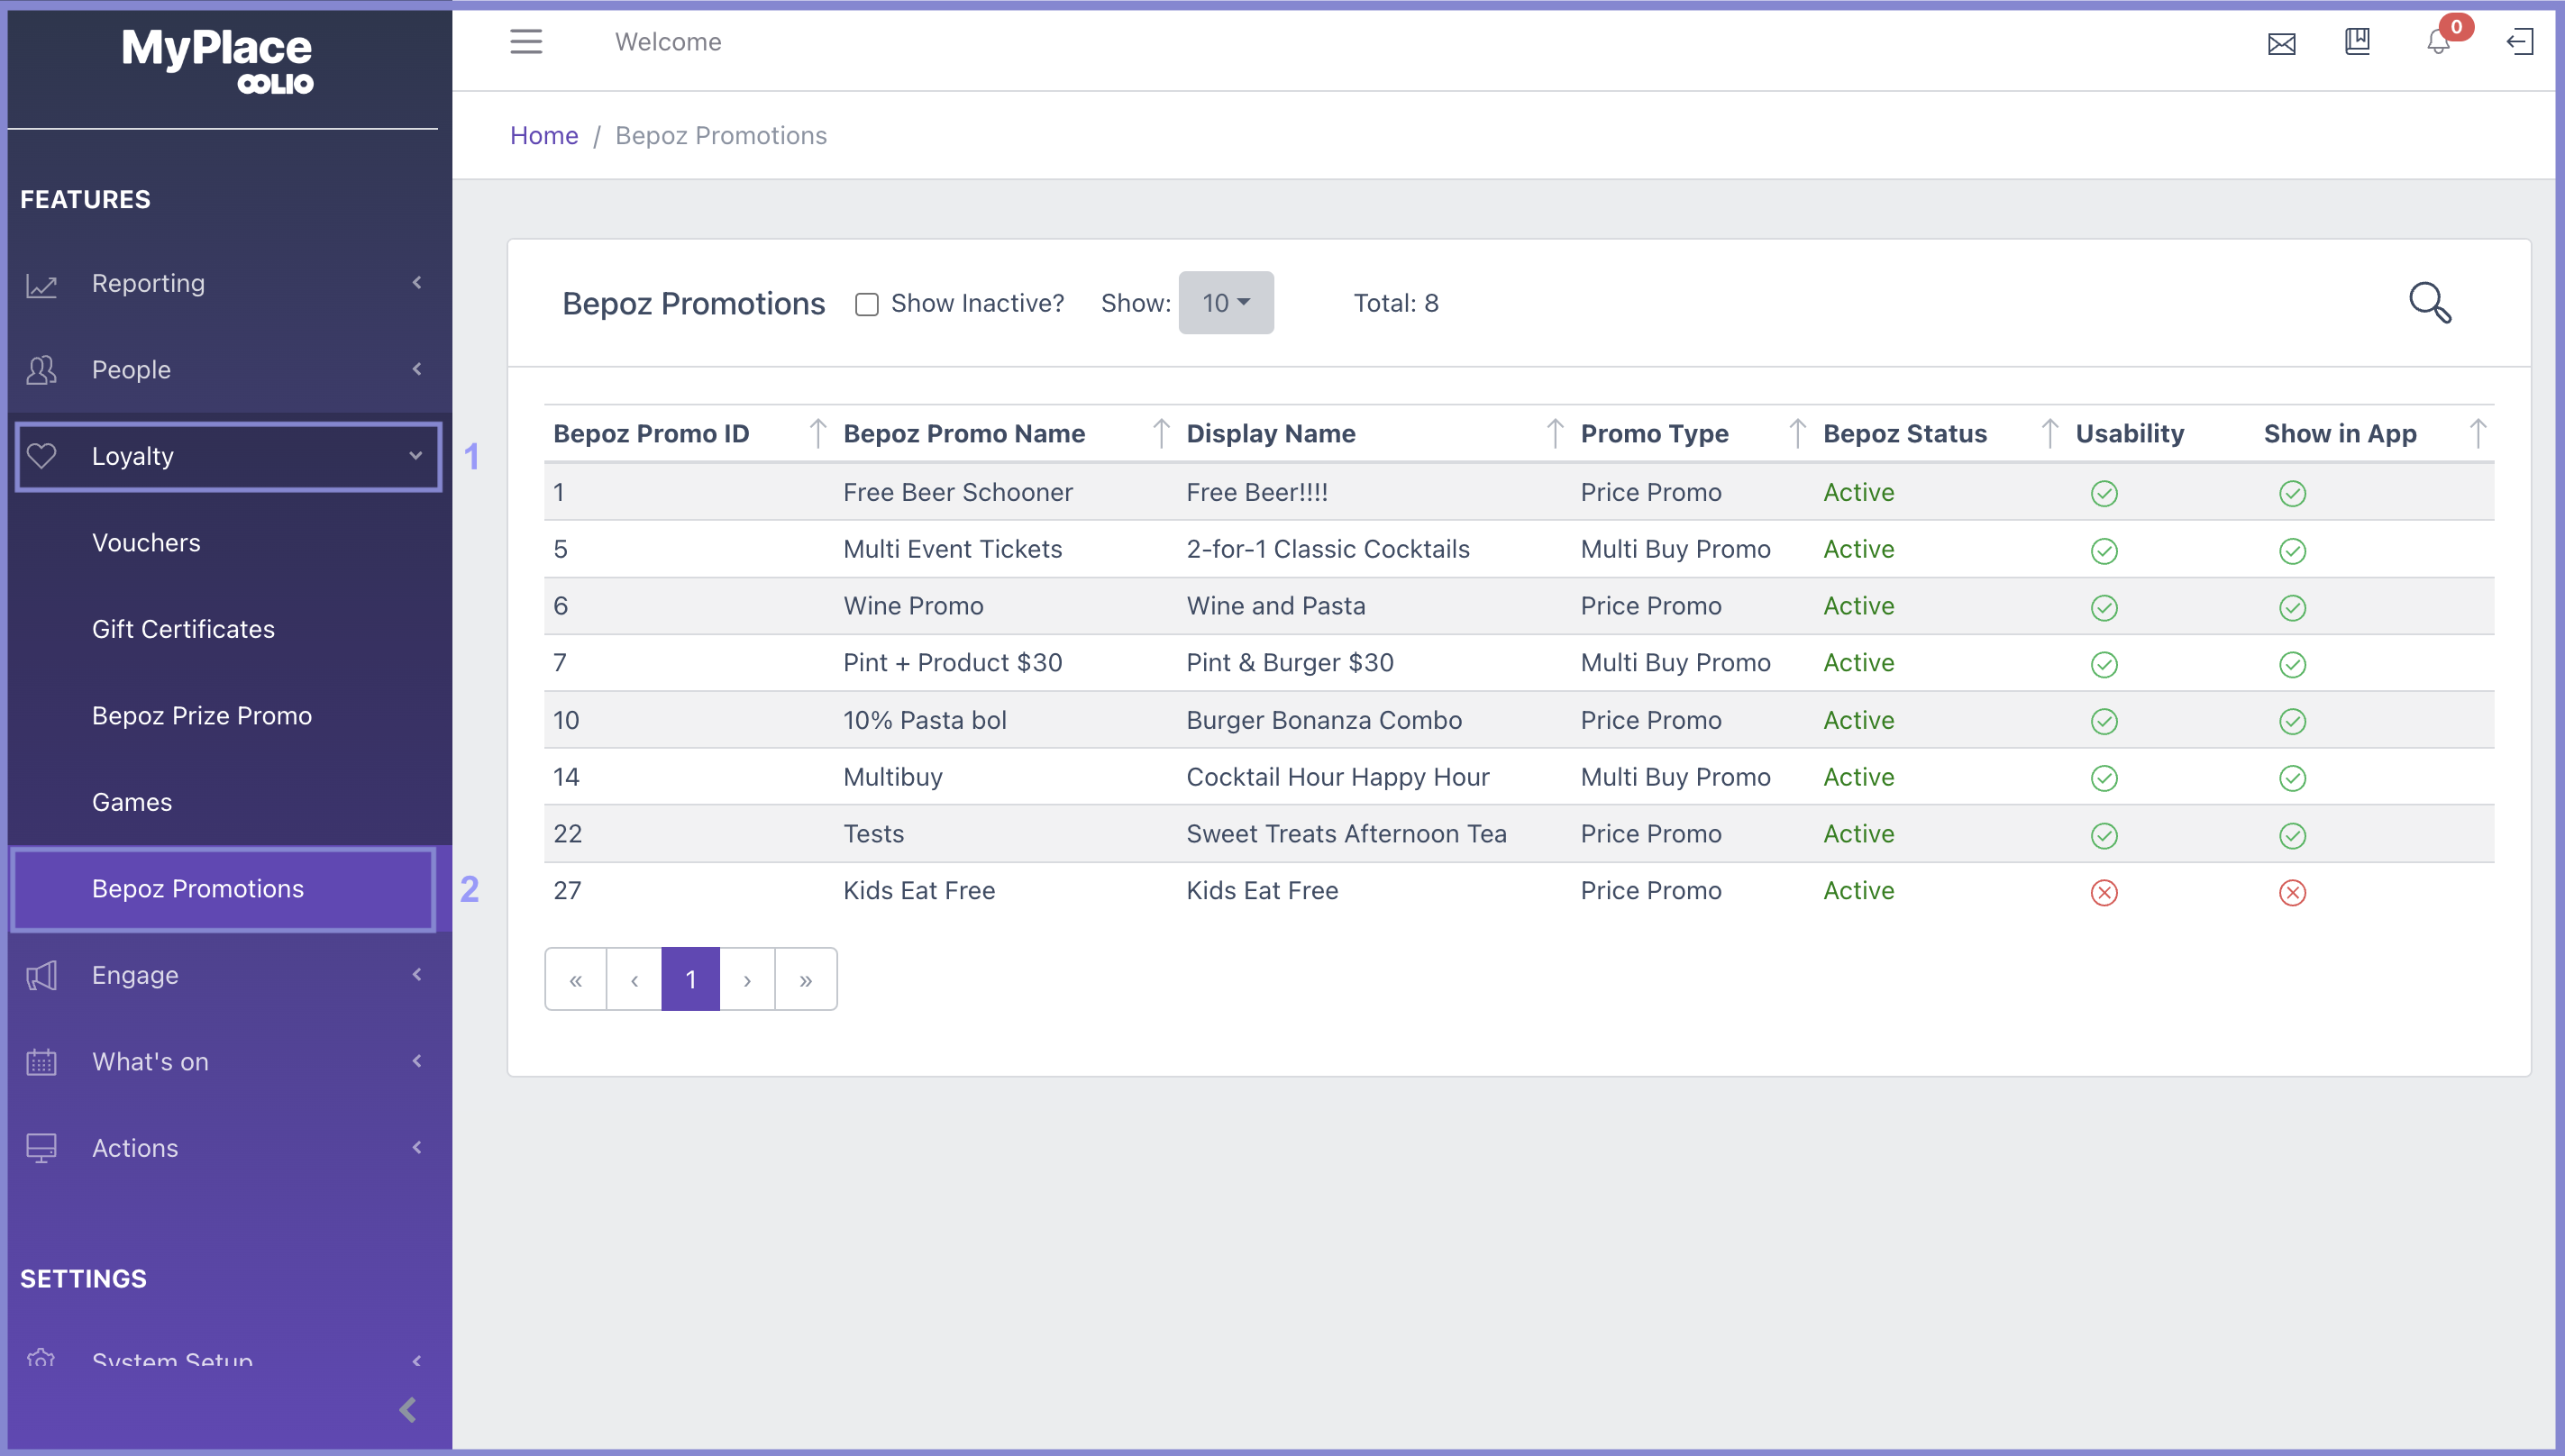Click the hamburger menu icon

pos(526,42)
